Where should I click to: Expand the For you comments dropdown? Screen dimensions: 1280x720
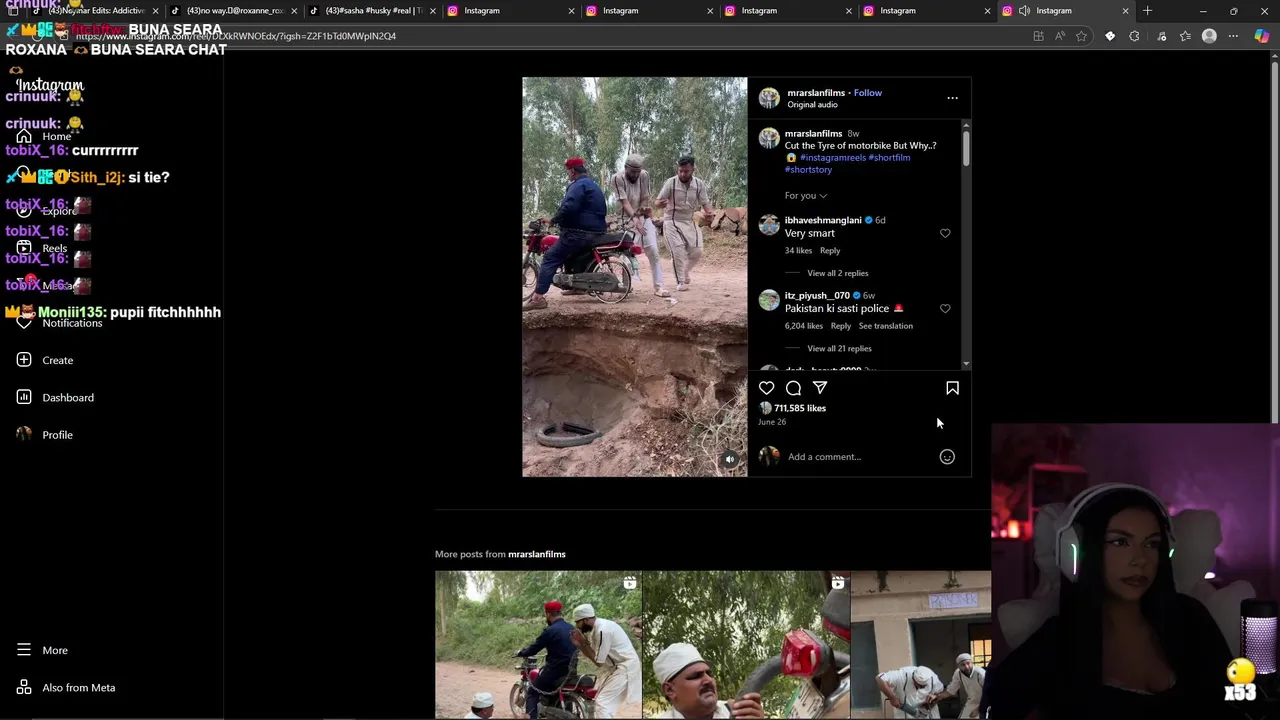(x=806, y=196)
